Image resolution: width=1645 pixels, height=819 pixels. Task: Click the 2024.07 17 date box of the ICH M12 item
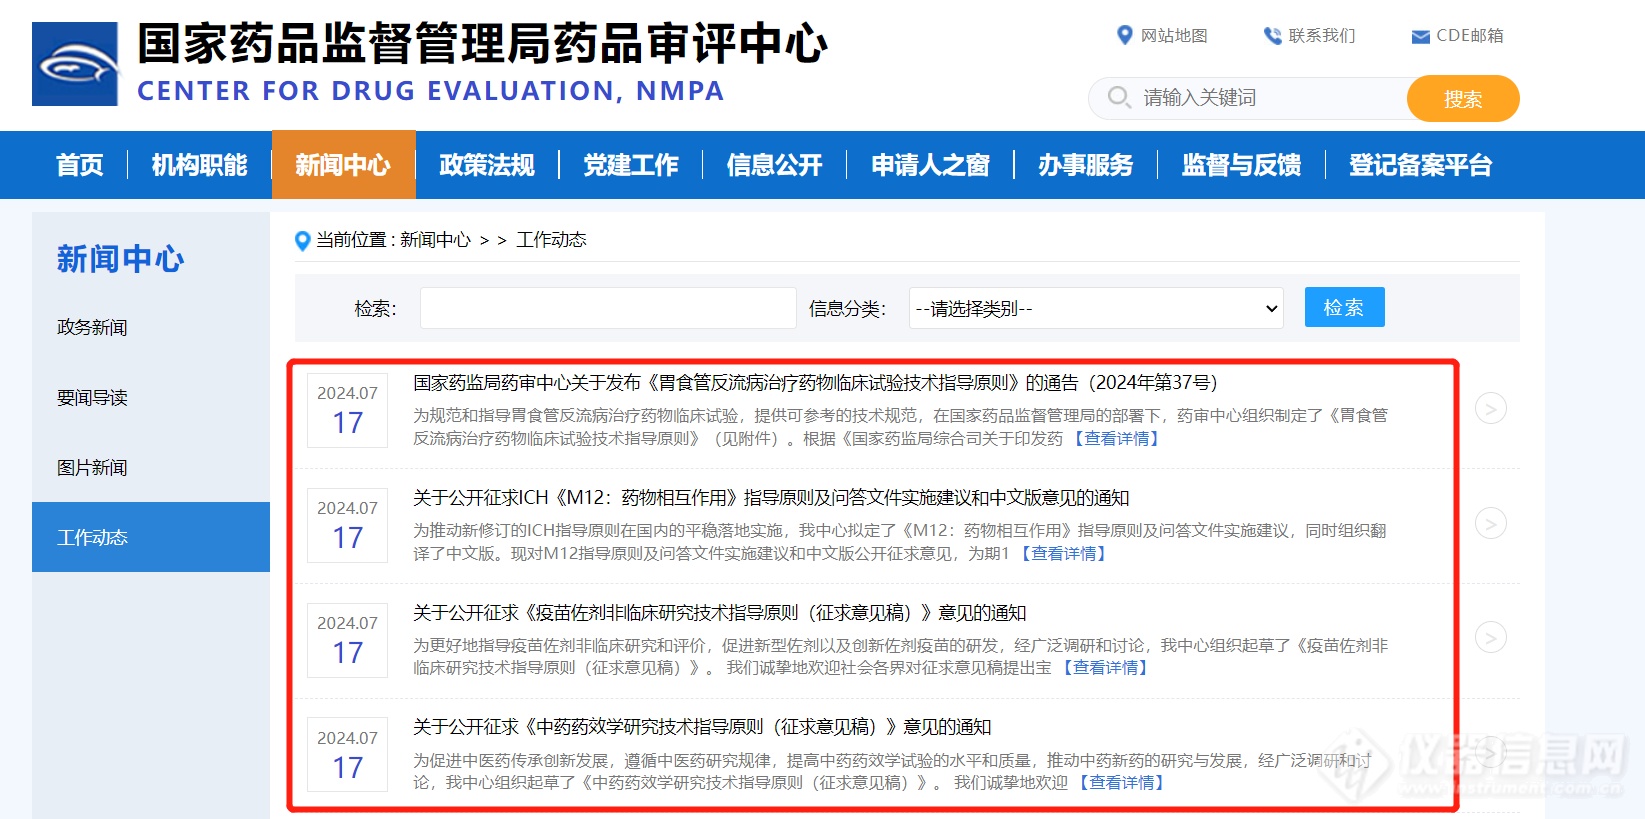coord(347,525)
